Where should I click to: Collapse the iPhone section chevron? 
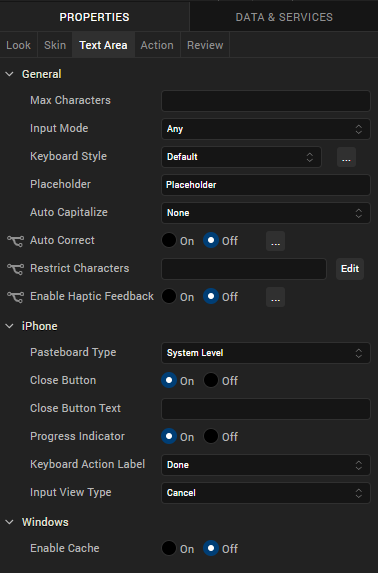[x=10, y=326]
